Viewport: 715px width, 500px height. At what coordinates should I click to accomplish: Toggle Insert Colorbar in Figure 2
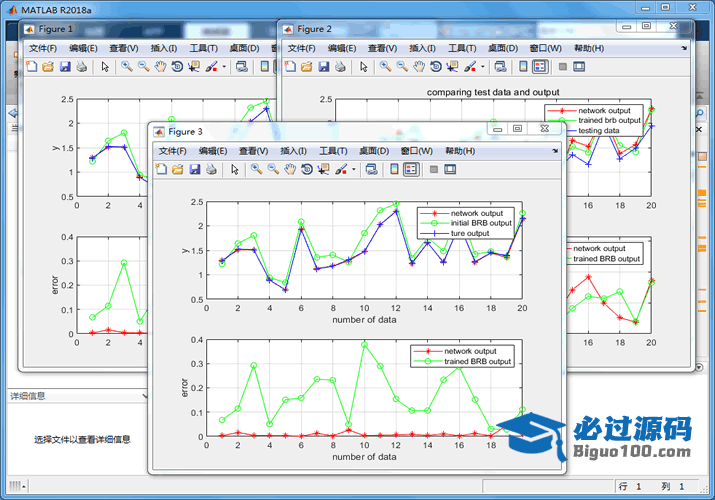[523, 67]
